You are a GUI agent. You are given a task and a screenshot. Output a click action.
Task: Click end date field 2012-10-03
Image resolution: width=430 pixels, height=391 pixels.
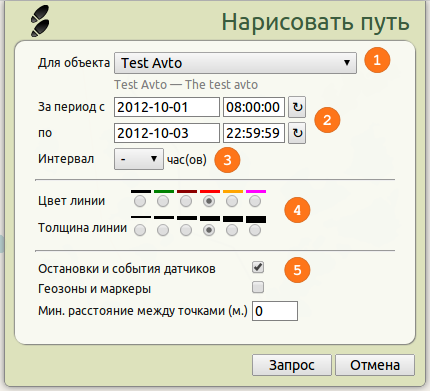pos(167,133)
